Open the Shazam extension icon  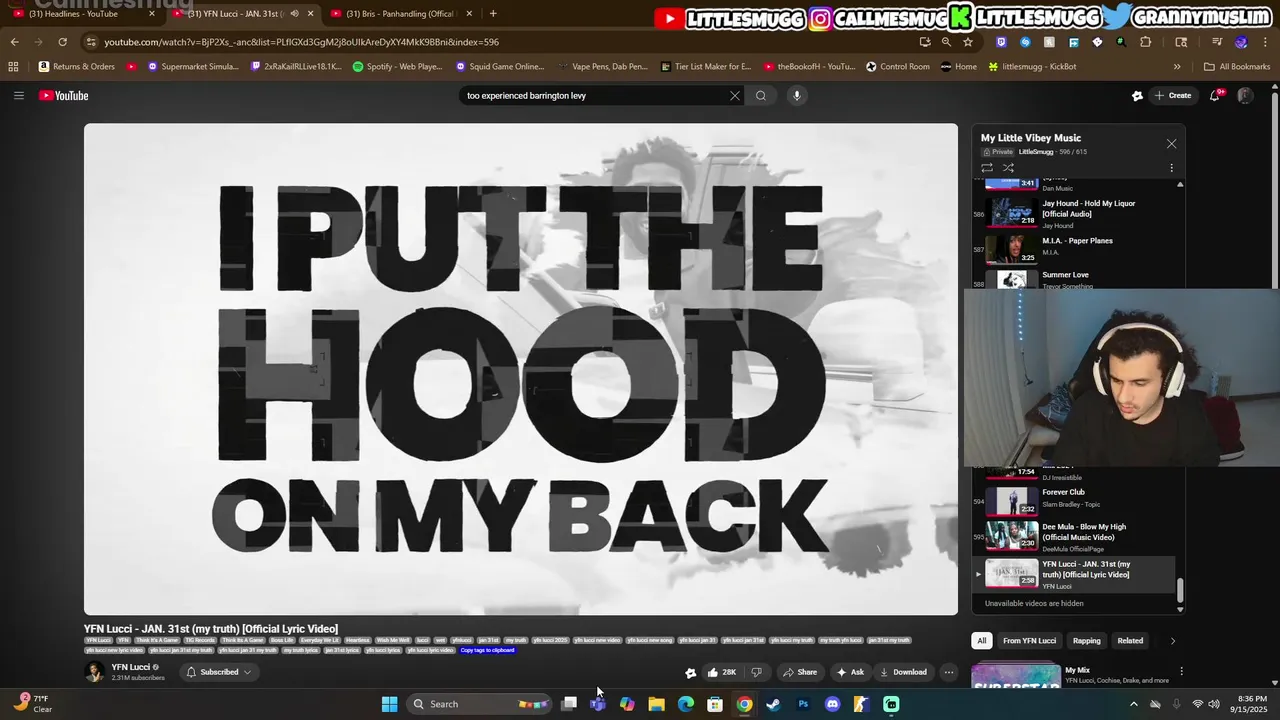[x=1025, y=42]
